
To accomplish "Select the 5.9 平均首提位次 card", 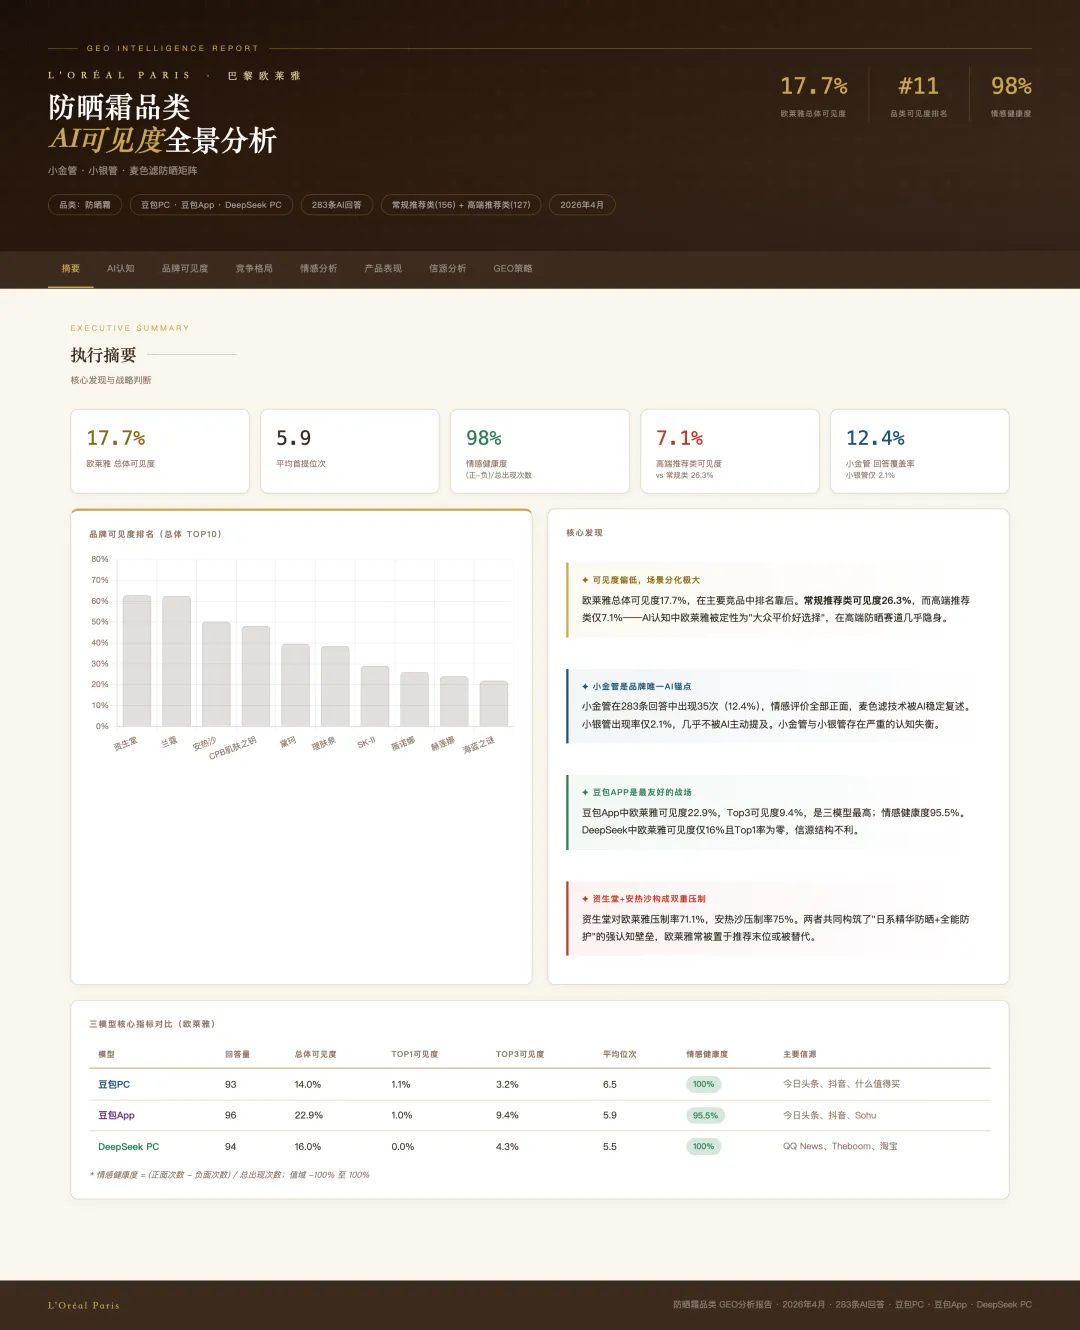I will coord(350,451).
